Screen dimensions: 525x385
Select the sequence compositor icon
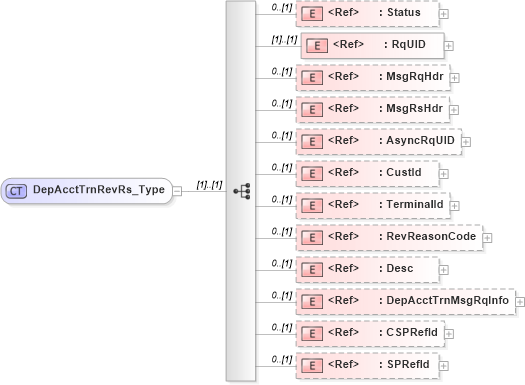(x=242, y=191)
